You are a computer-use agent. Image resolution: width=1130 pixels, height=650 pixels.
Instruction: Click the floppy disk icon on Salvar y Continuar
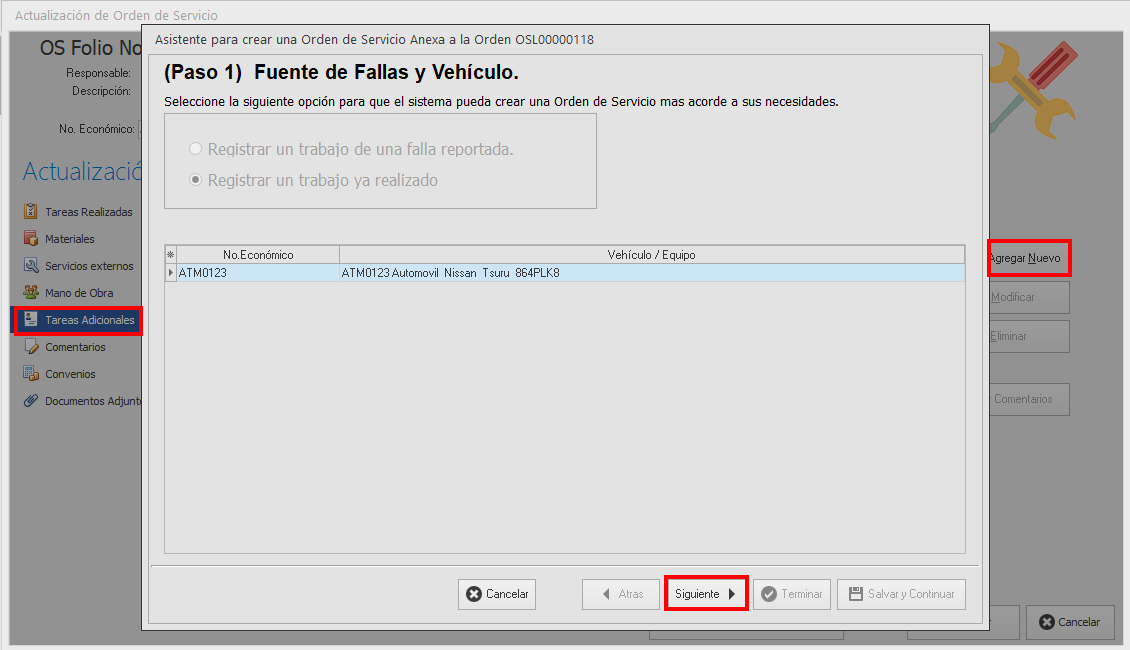tap(855, 594)
